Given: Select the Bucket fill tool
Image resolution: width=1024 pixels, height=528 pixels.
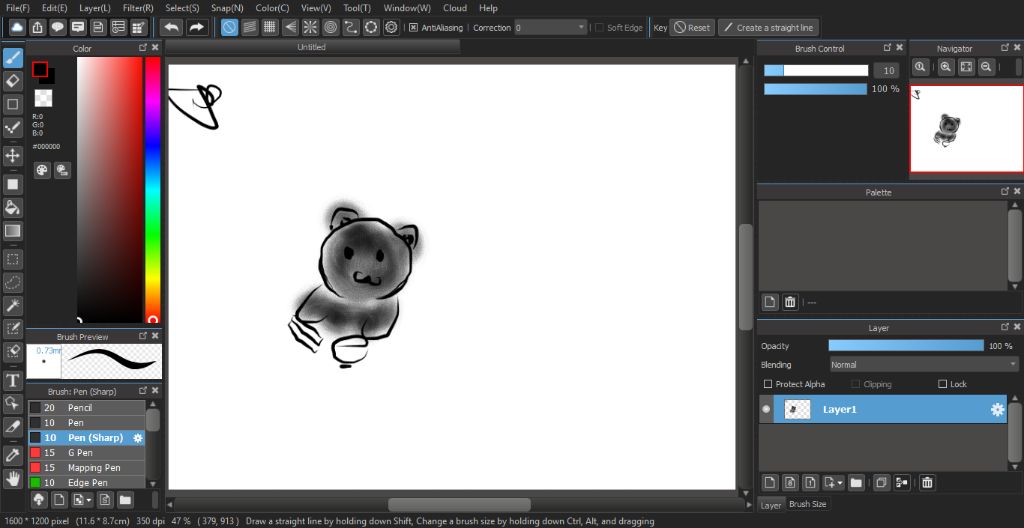Looking at the screenshot, I should pos(12,208).
